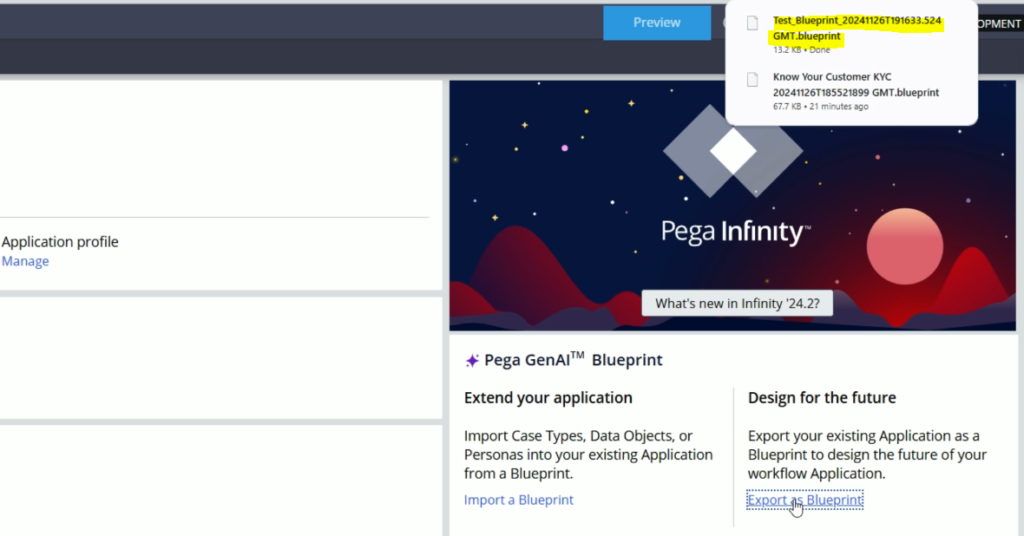
Task: Click What's new in Infinity '24.2? button
Action: 737,304
